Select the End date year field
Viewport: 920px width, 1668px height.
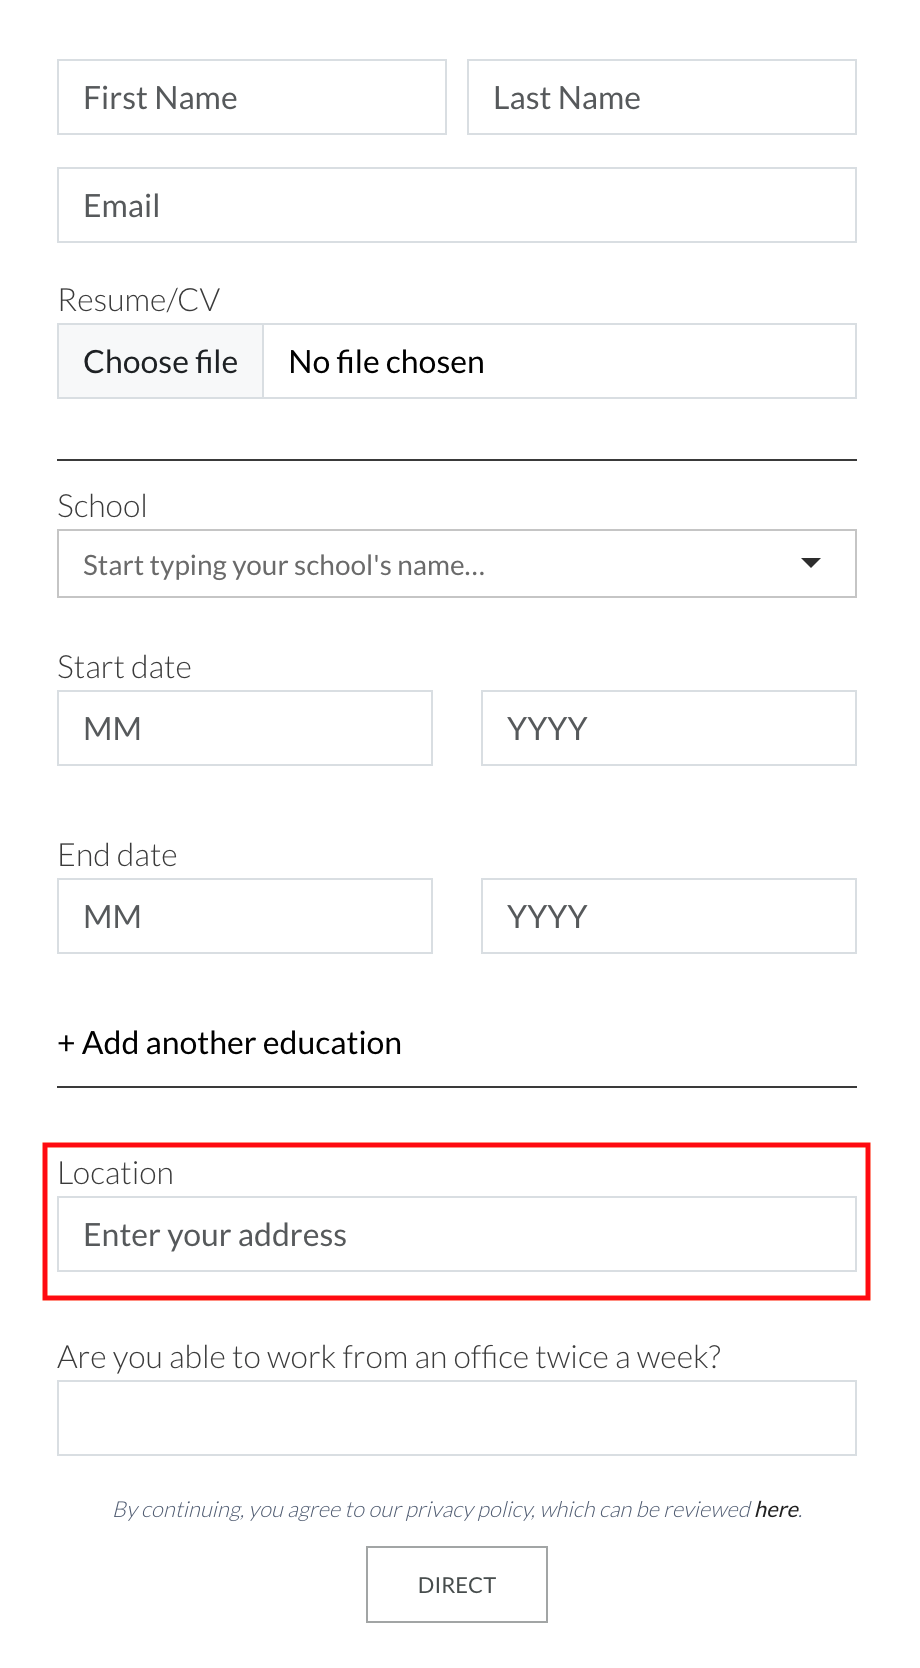click(x=668, y=916)
